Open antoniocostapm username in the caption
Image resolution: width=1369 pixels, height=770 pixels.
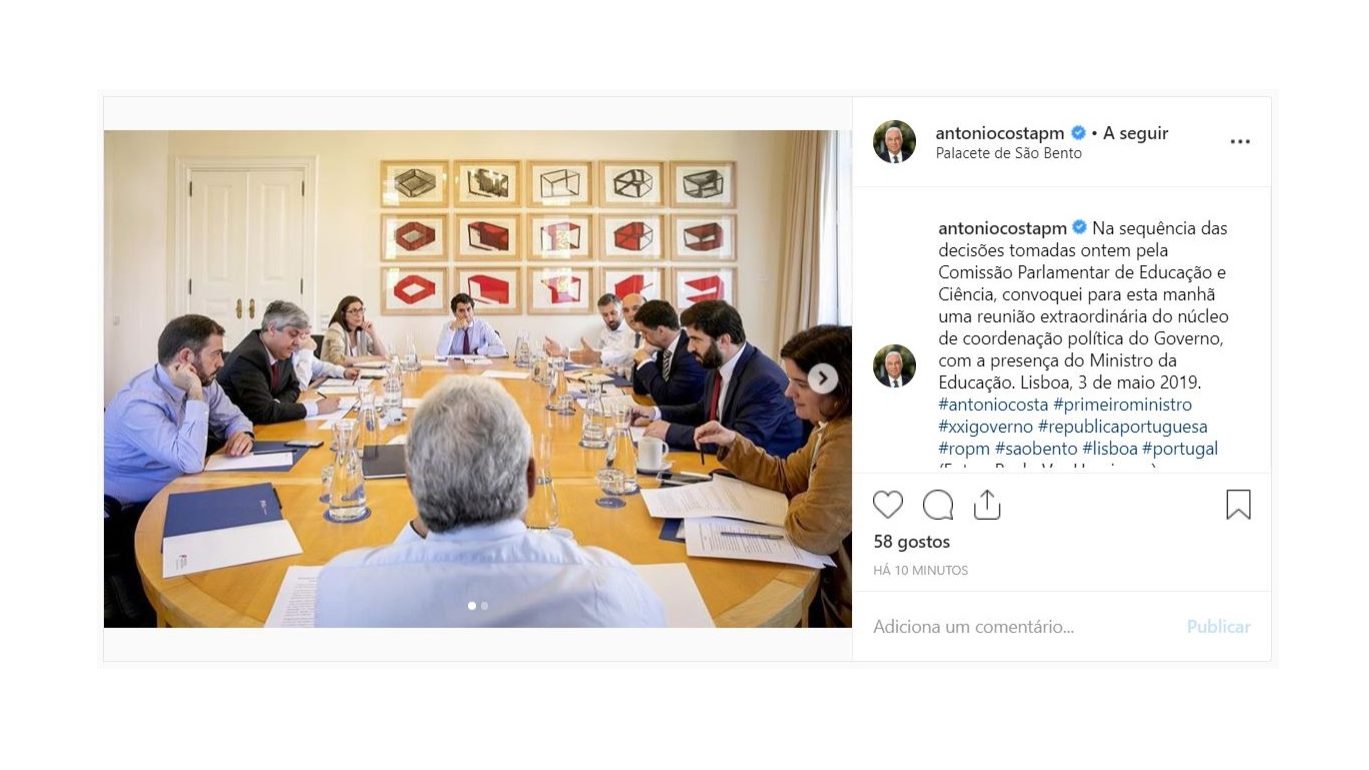coord(1002,228)
